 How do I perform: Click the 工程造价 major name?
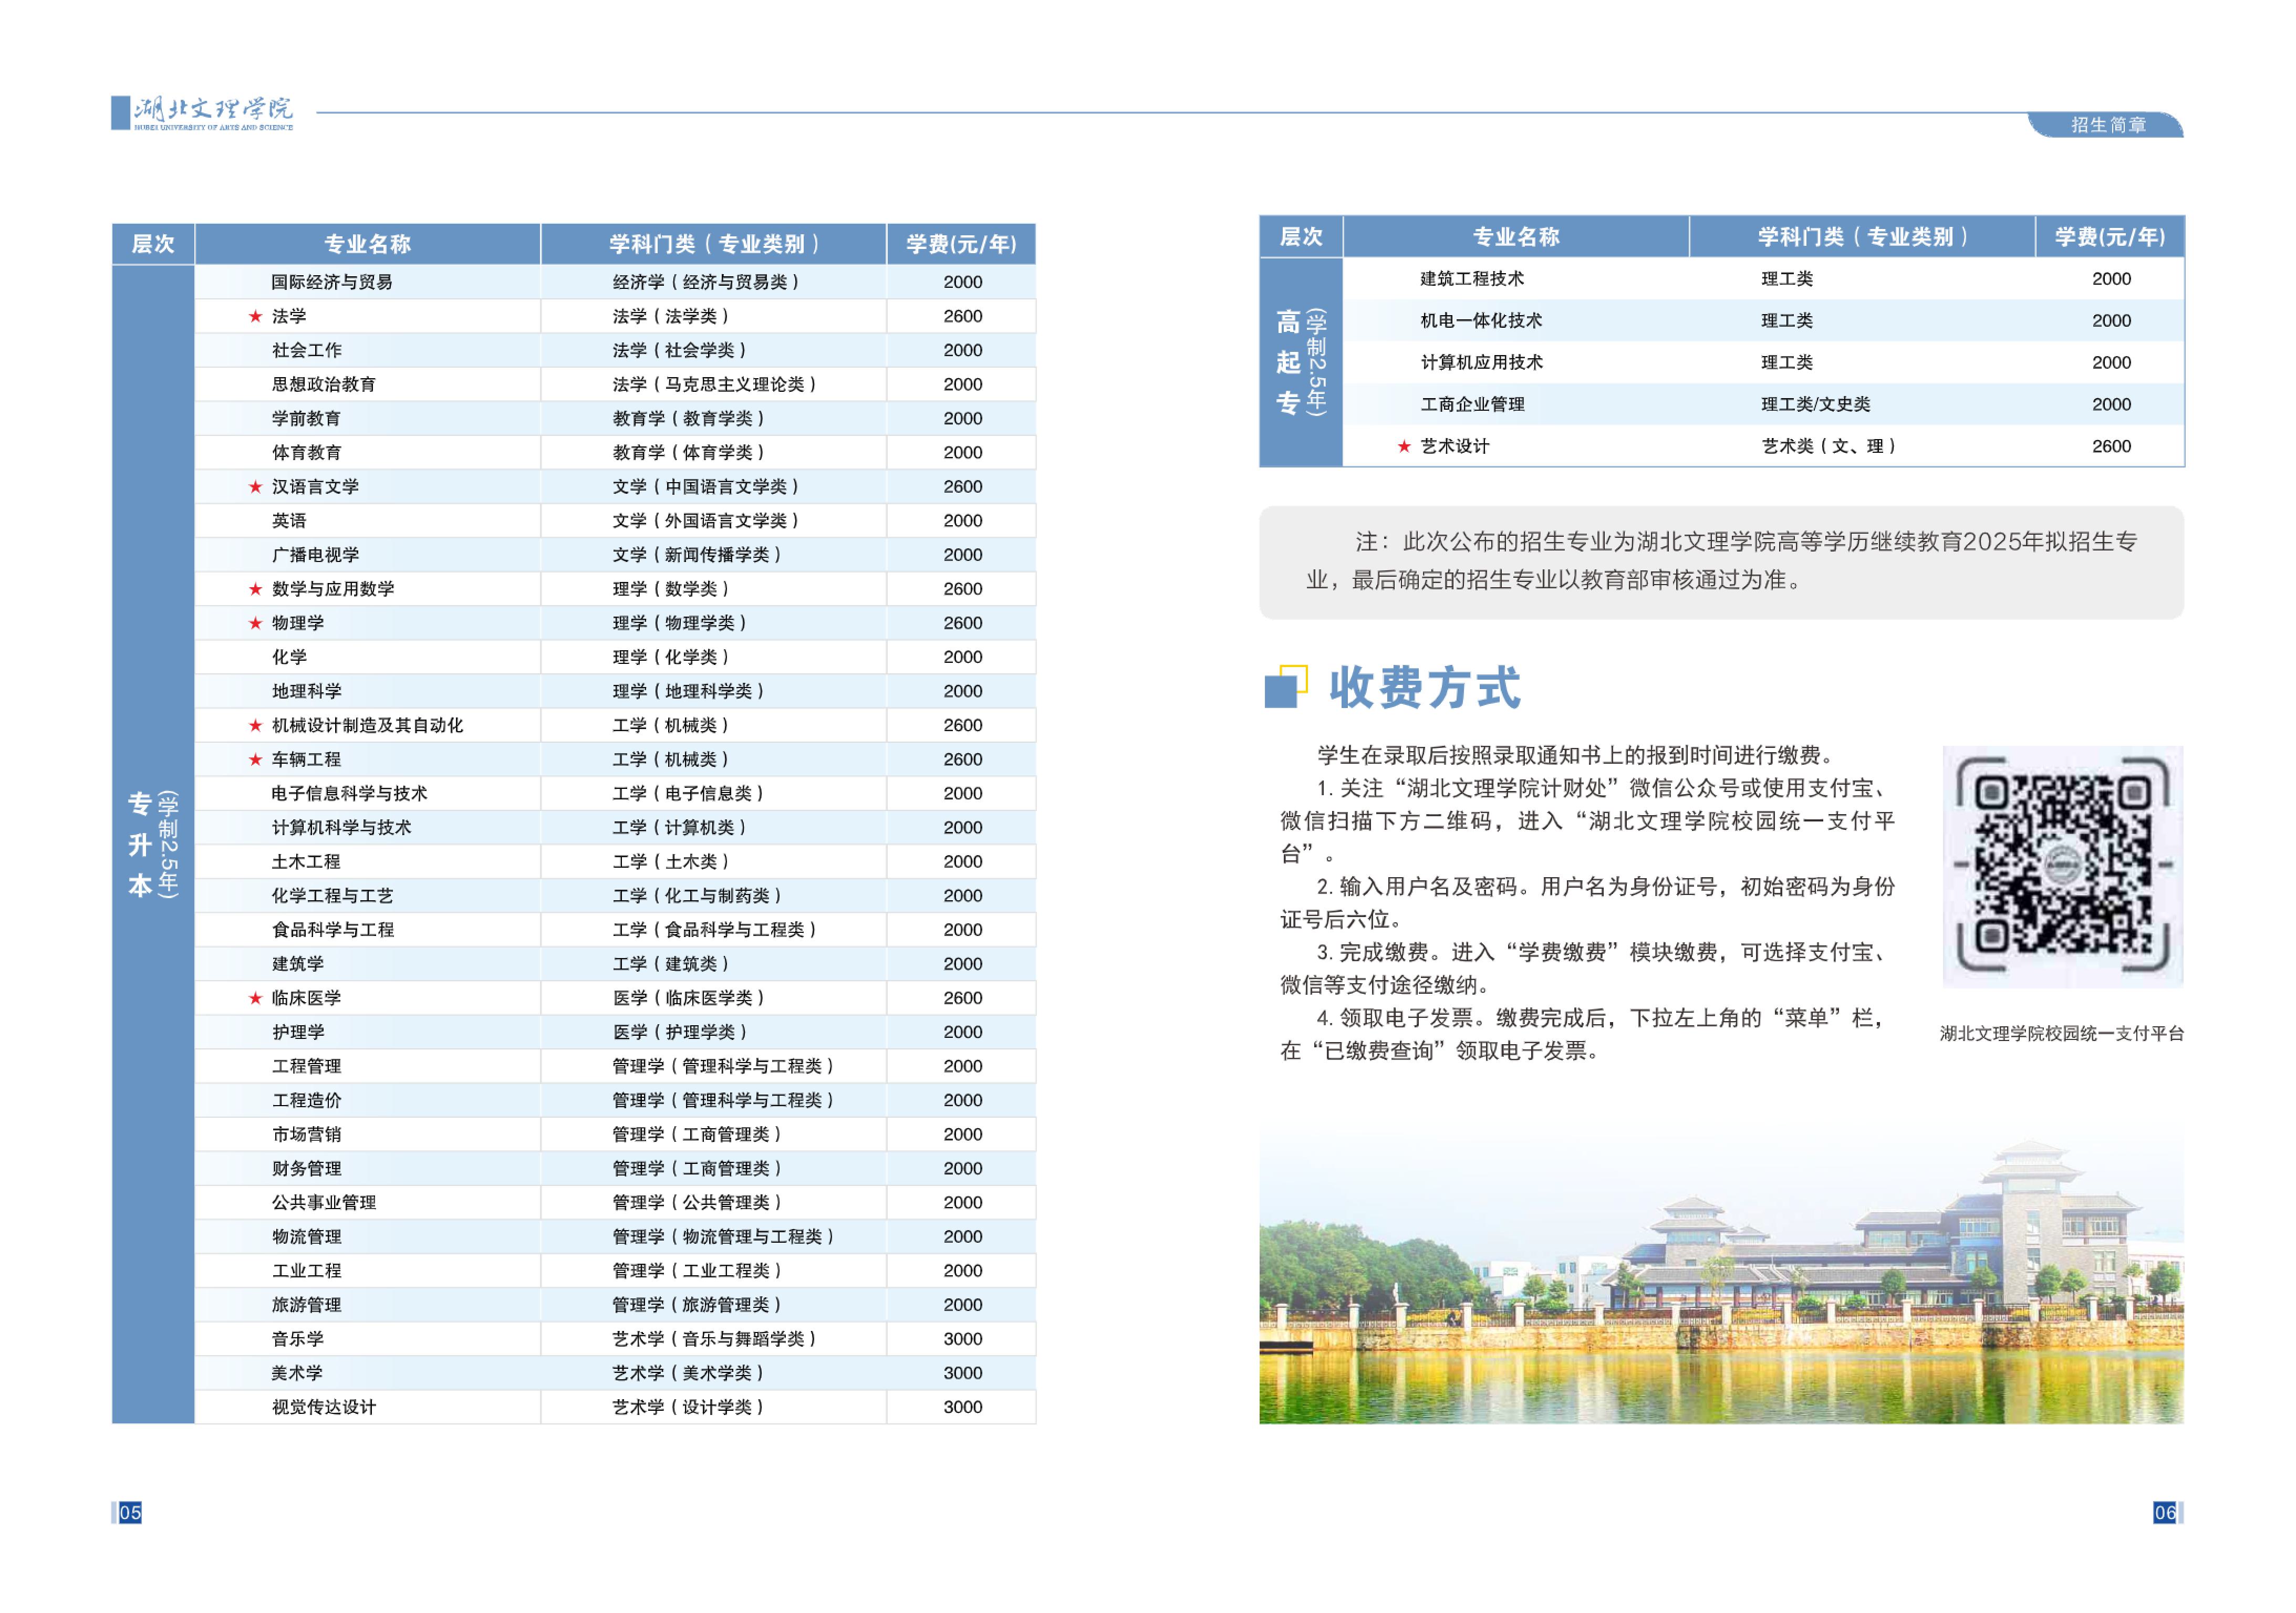[x=307, y=1100]
